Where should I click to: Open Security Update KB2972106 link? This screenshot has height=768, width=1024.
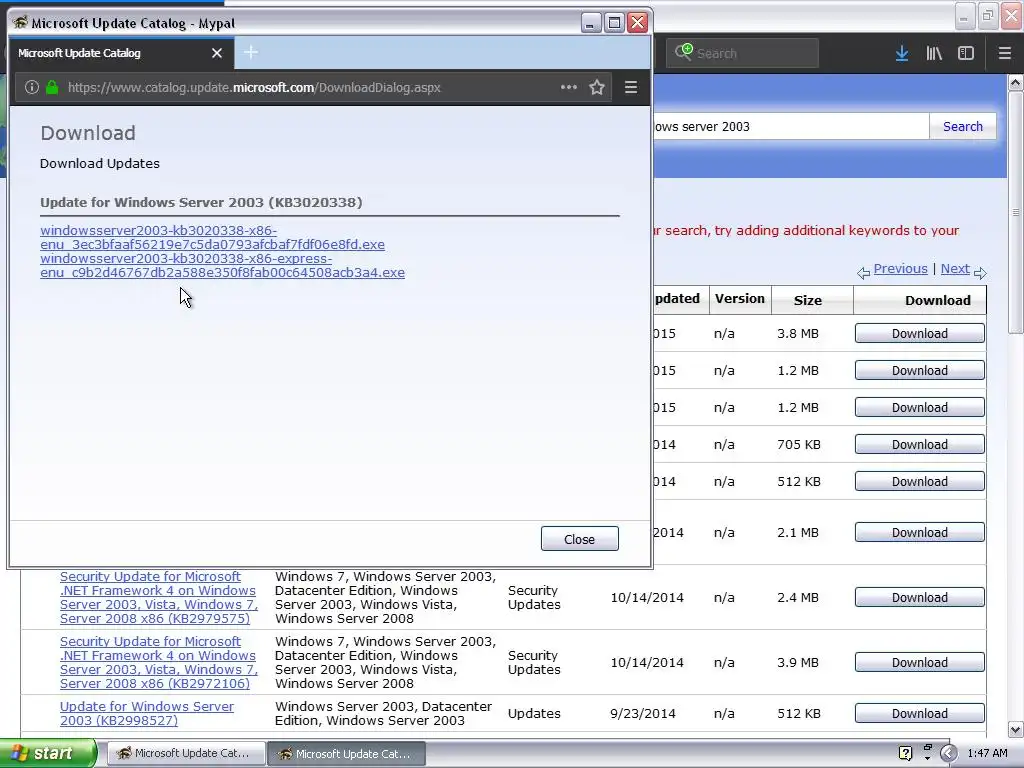tap(159, 662)
